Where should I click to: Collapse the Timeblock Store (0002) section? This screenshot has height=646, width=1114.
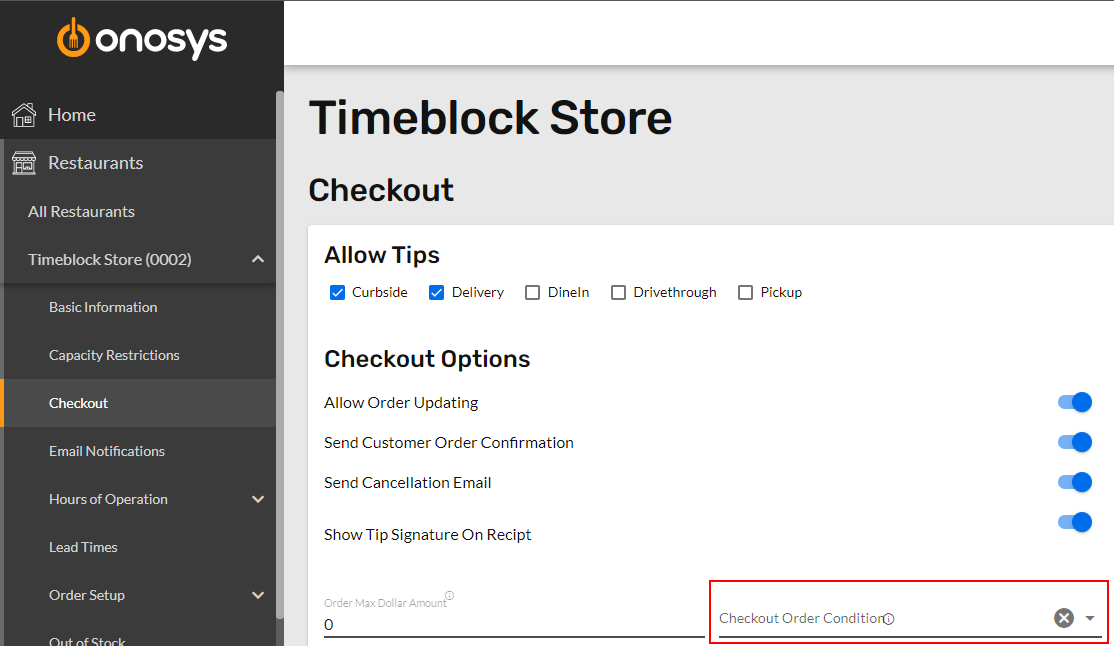[x=258, y=259]
